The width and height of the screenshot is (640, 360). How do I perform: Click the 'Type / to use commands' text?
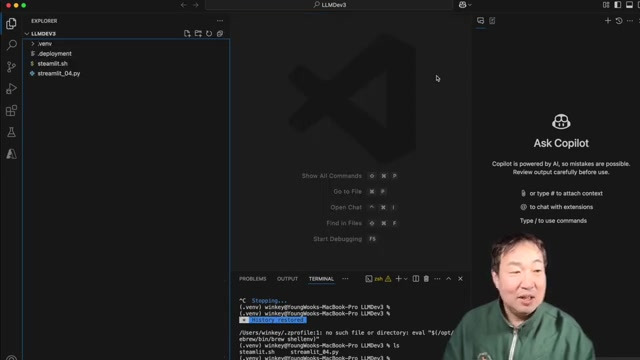[x=553, y=221]
